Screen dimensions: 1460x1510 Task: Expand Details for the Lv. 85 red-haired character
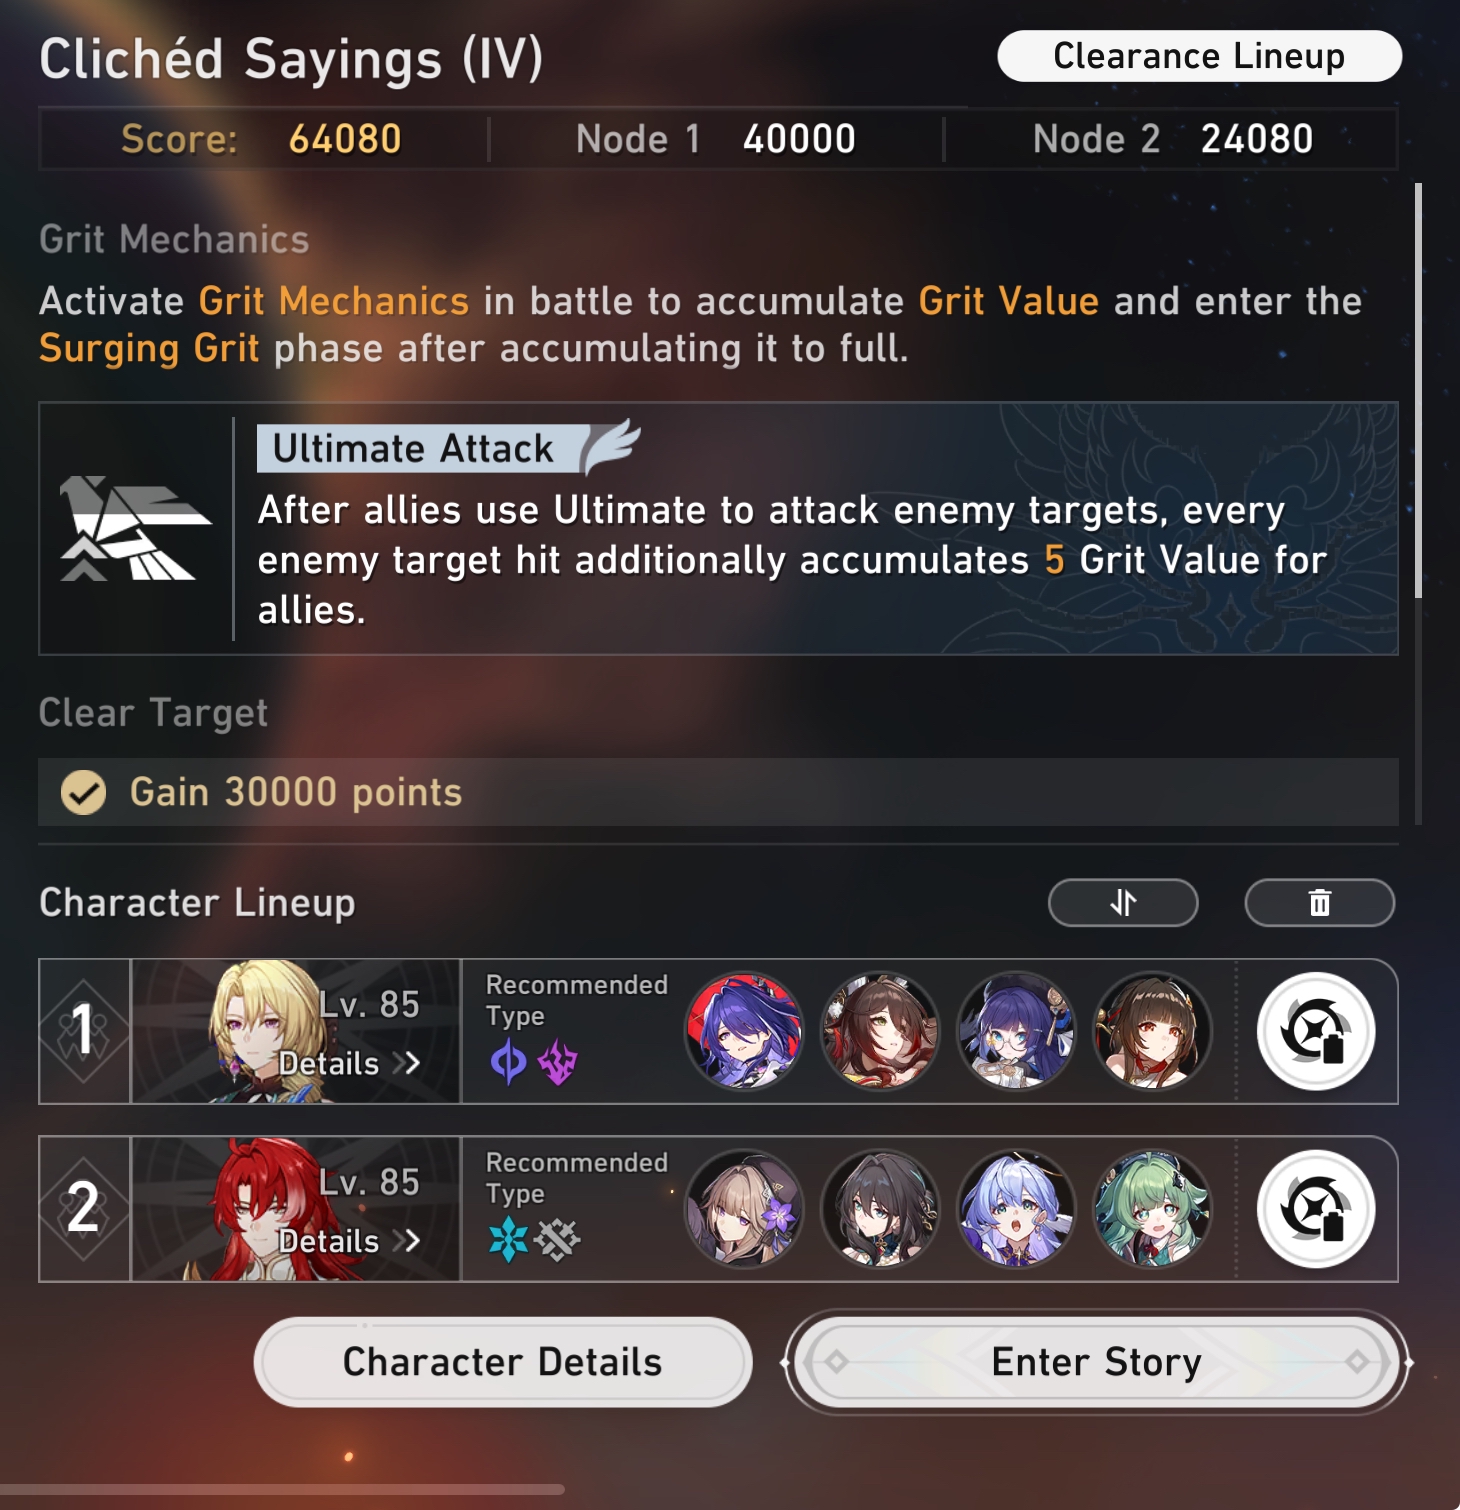(349, 1241)
